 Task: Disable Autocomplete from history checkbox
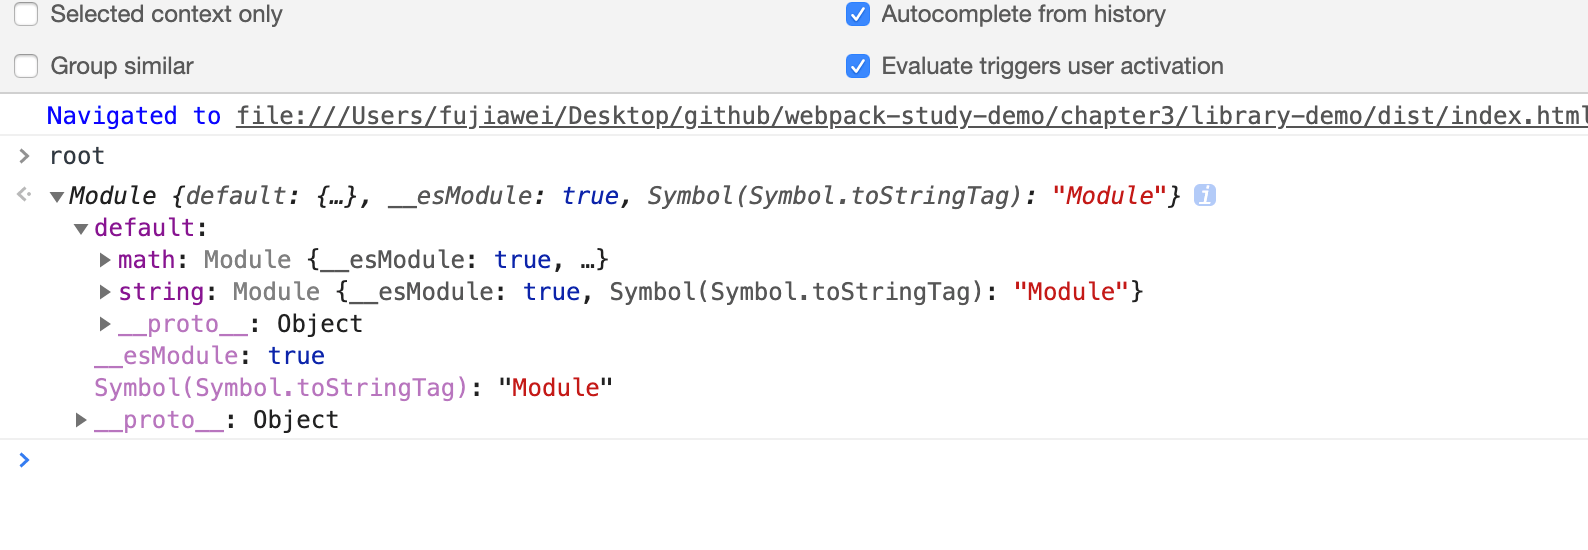(858, 14)
